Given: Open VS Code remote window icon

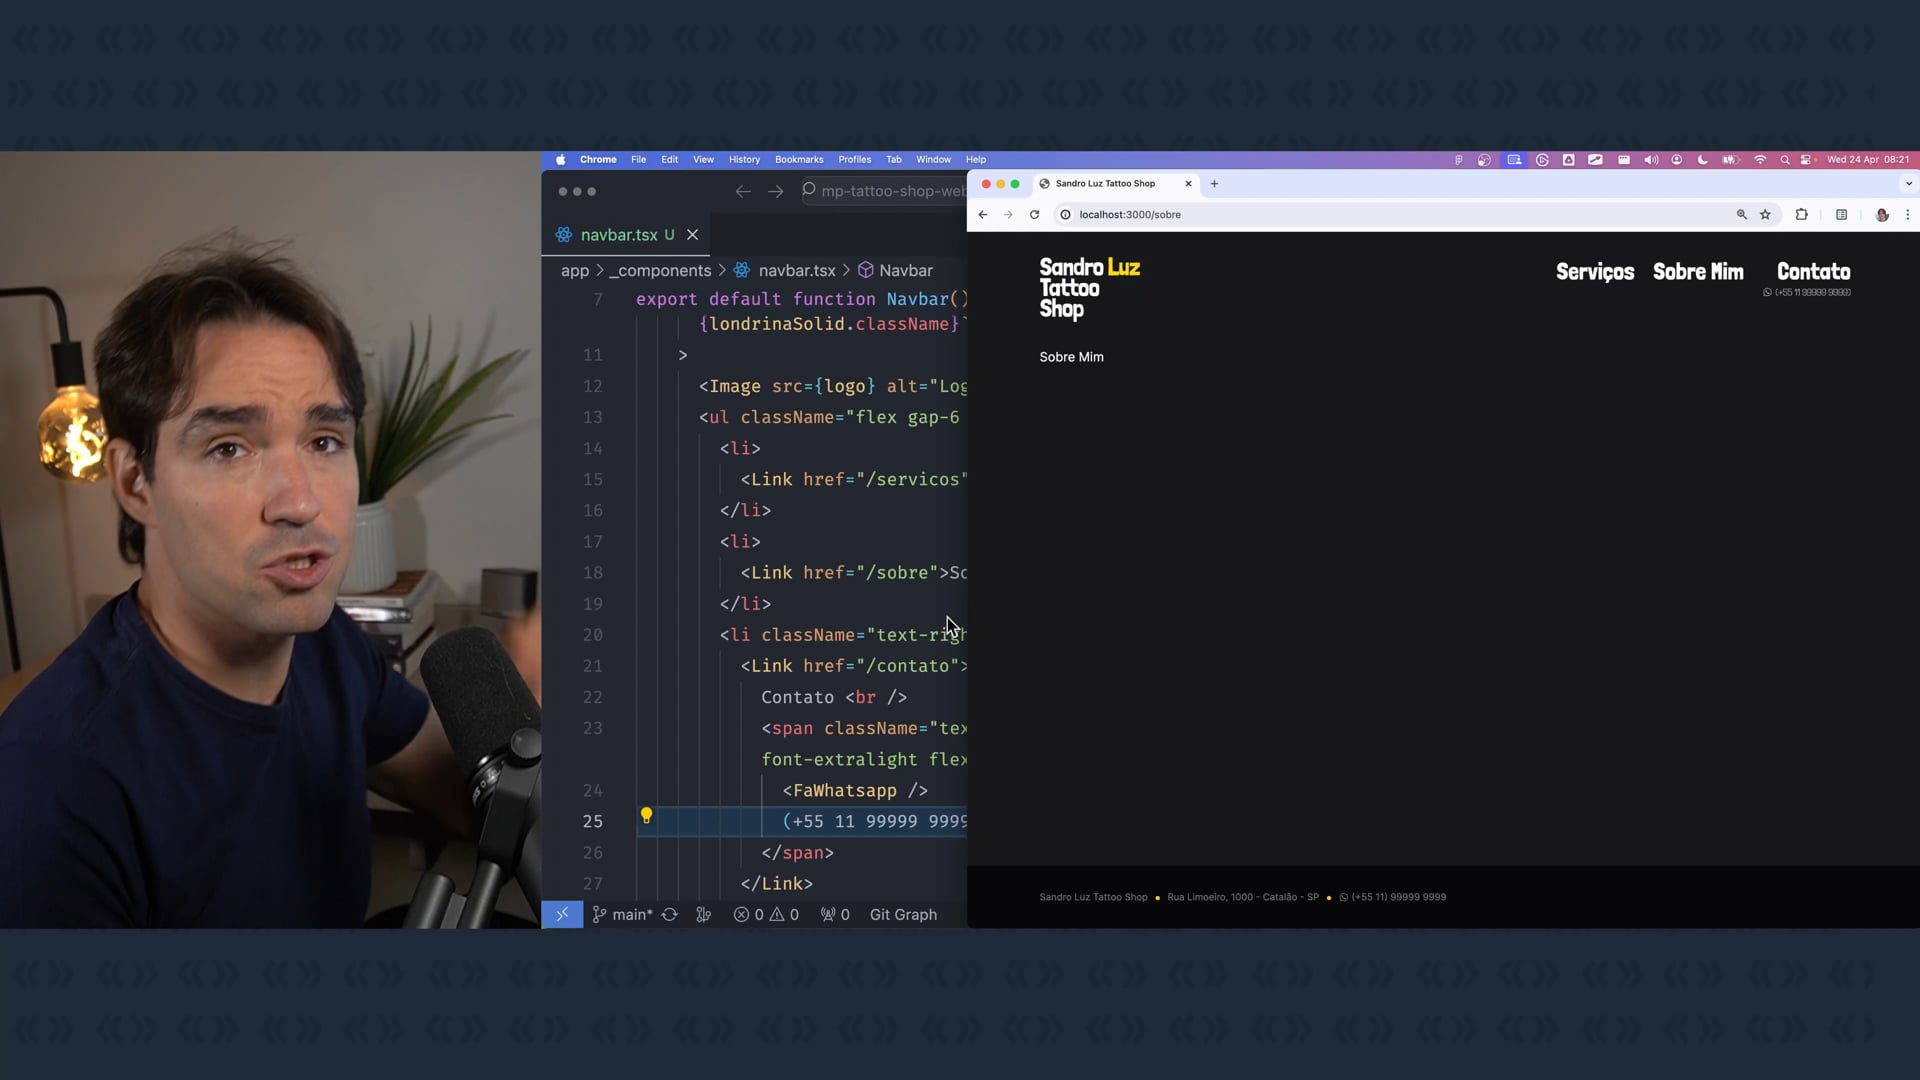Looking at the screenshot, I should [x=562, y=915].
